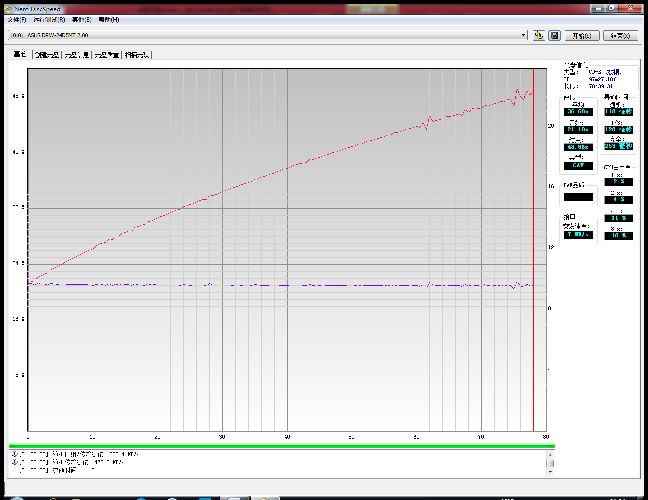Switch to the Benchmark tab
This screenshot has width=648, height=500.
[20, 54]
